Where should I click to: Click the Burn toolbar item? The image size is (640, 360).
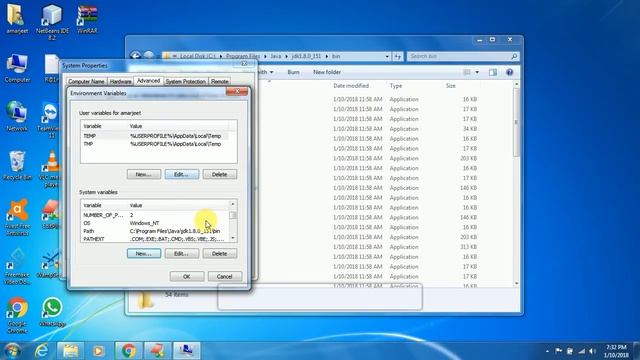(x=293, y=72)
